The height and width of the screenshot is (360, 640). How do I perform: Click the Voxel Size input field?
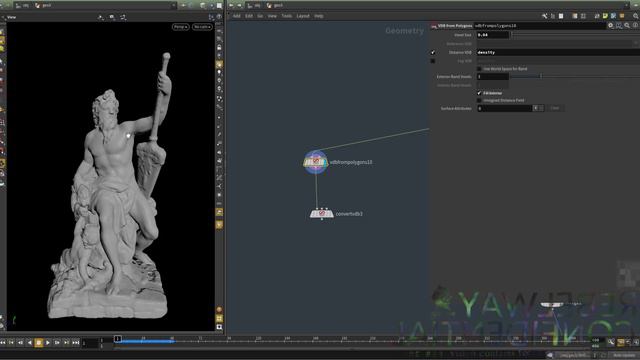point(493,35)
